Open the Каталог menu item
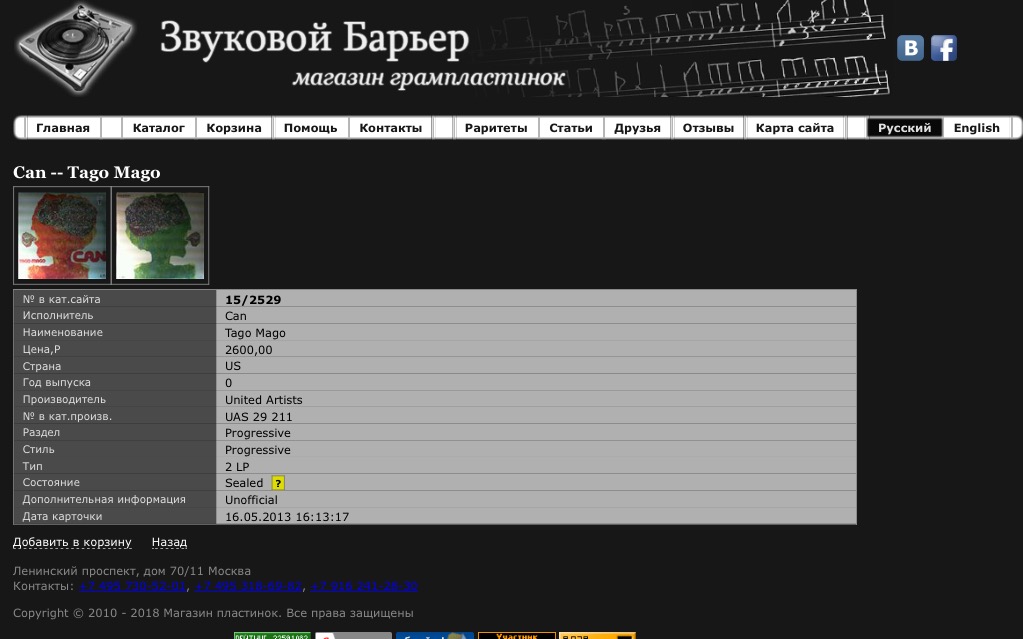1023x639 pixels. (158, 128)
